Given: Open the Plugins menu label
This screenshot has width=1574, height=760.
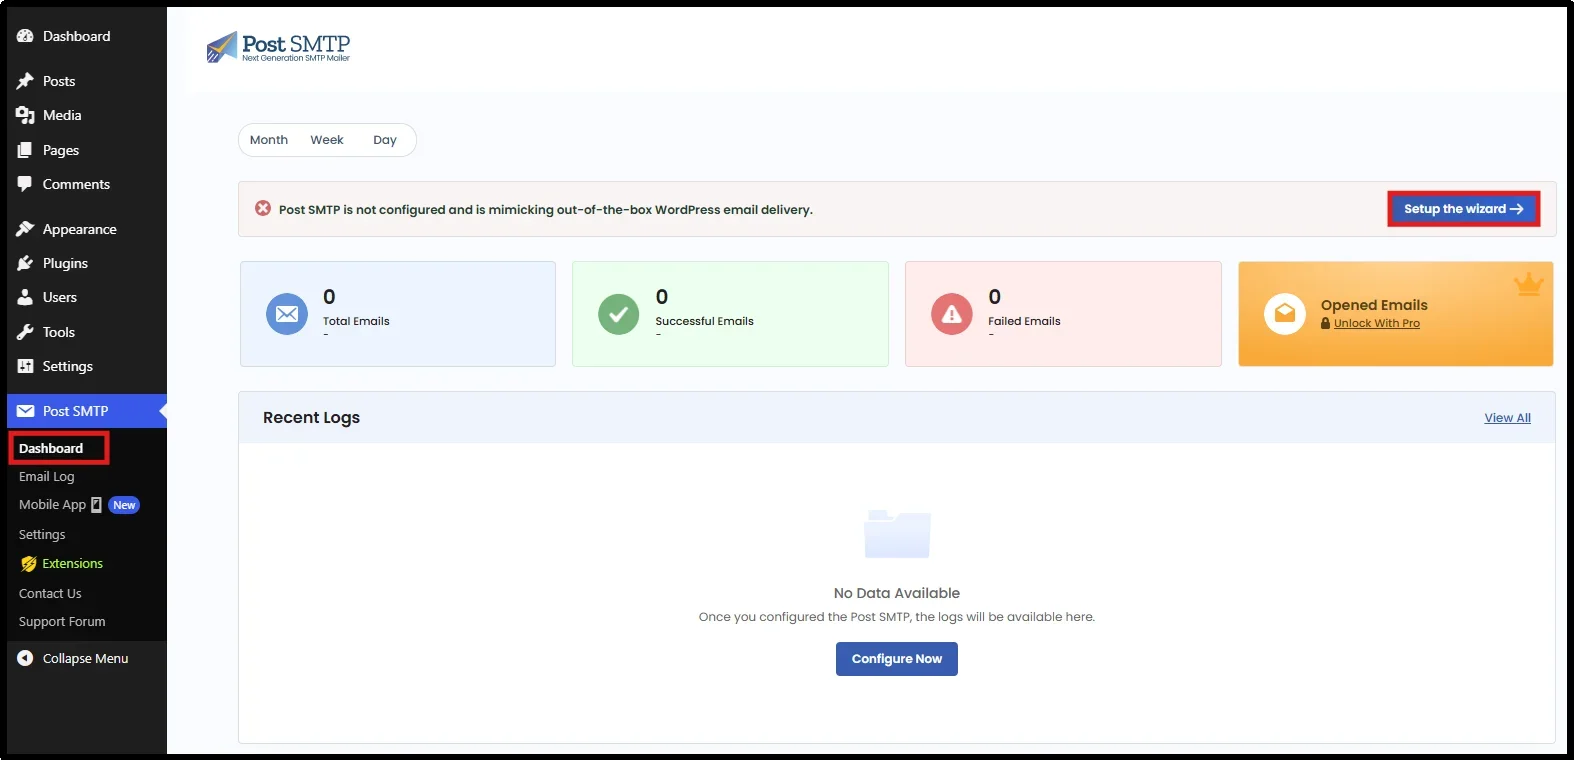Looking at the screenshot, I should click(x=65, y=263).
